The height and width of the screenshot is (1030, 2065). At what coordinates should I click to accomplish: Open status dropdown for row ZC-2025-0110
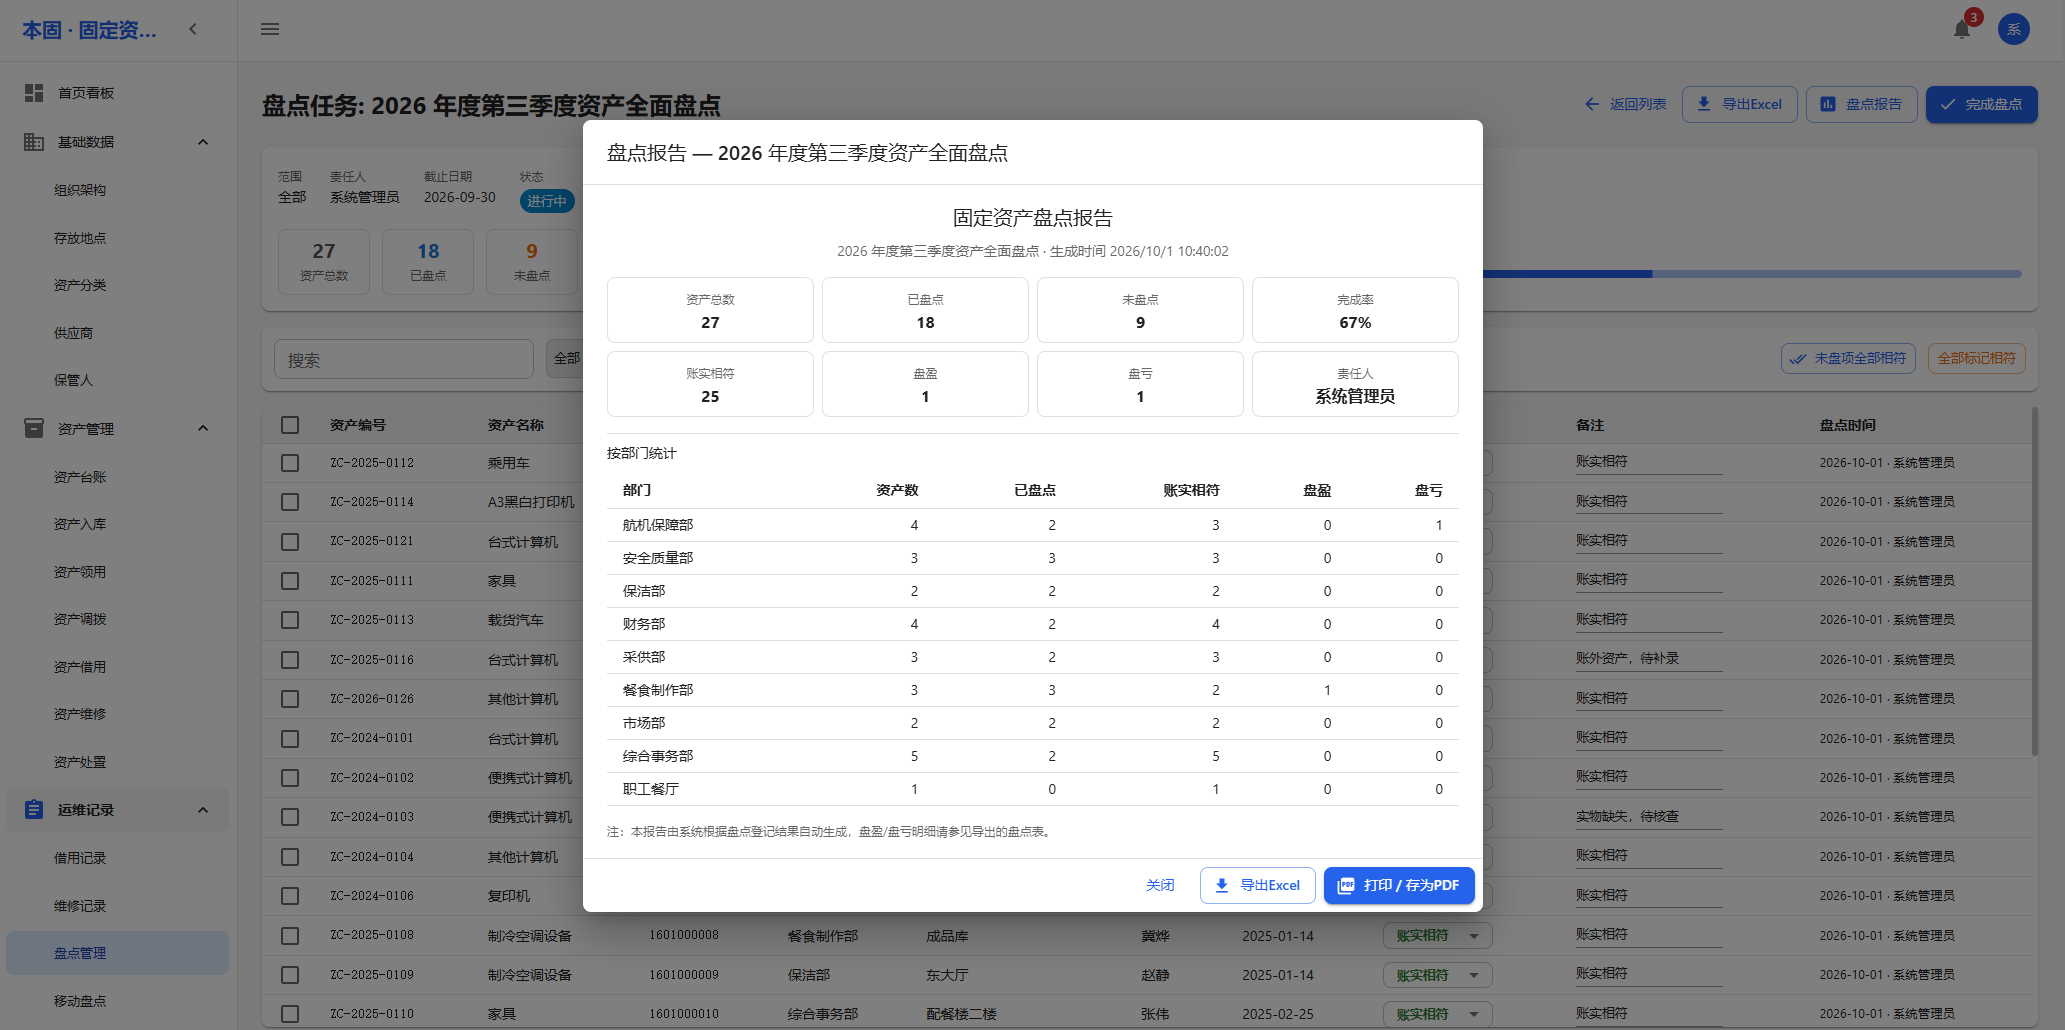coord(1438,1014)
